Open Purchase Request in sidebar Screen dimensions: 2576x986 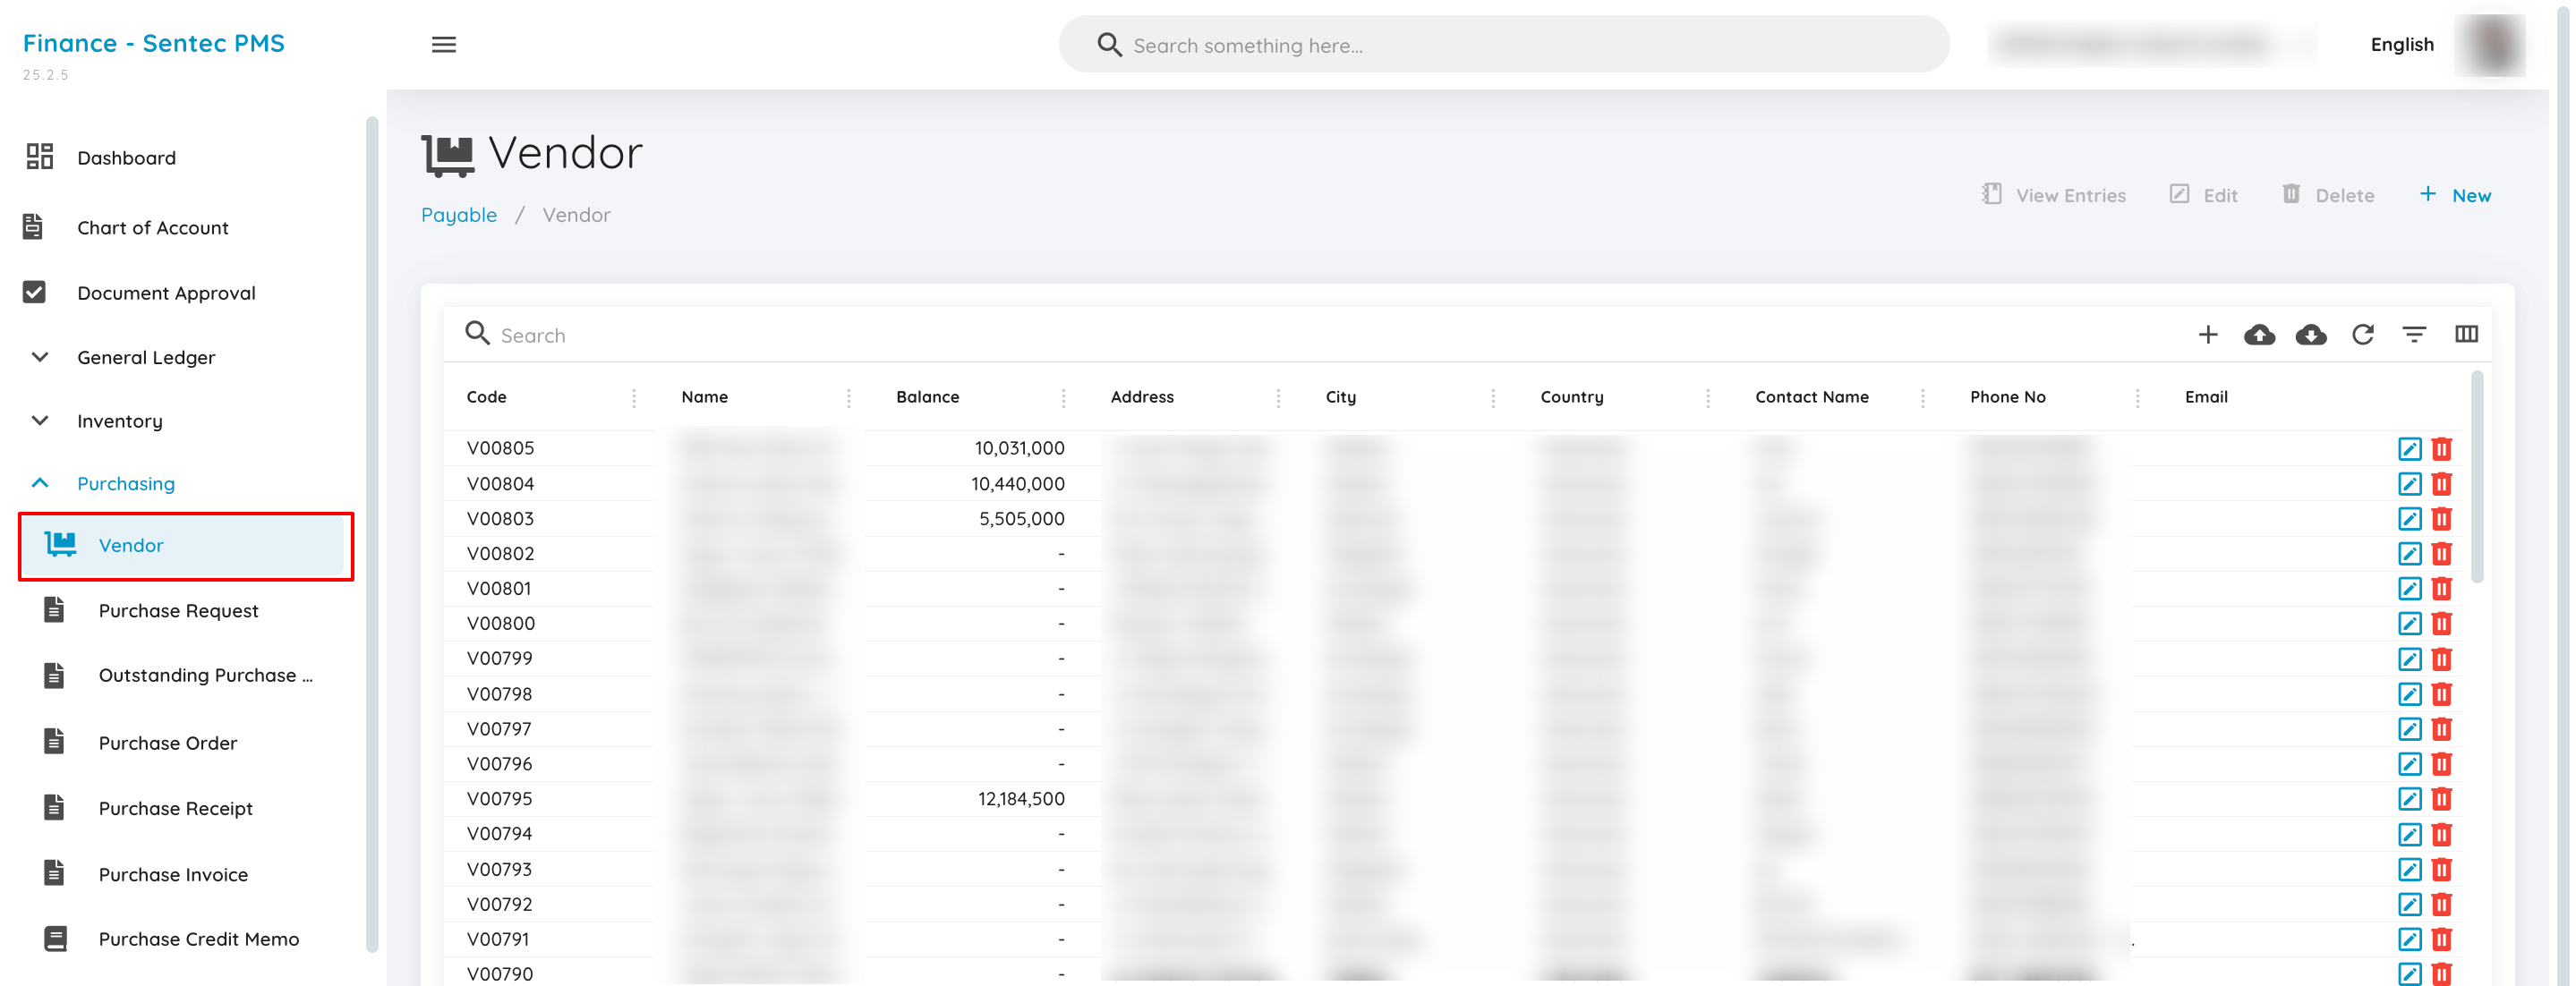(178, 611)
